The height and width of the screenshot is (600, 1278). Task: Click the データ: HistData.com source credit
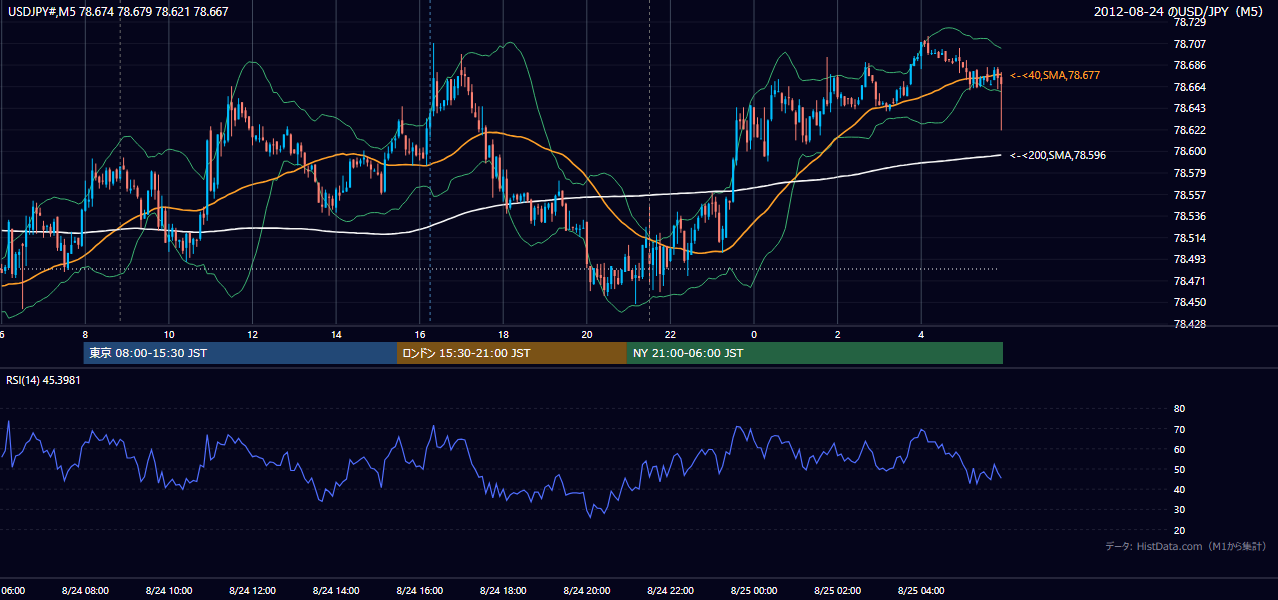pyautogui.click(x=1186, y=546)
